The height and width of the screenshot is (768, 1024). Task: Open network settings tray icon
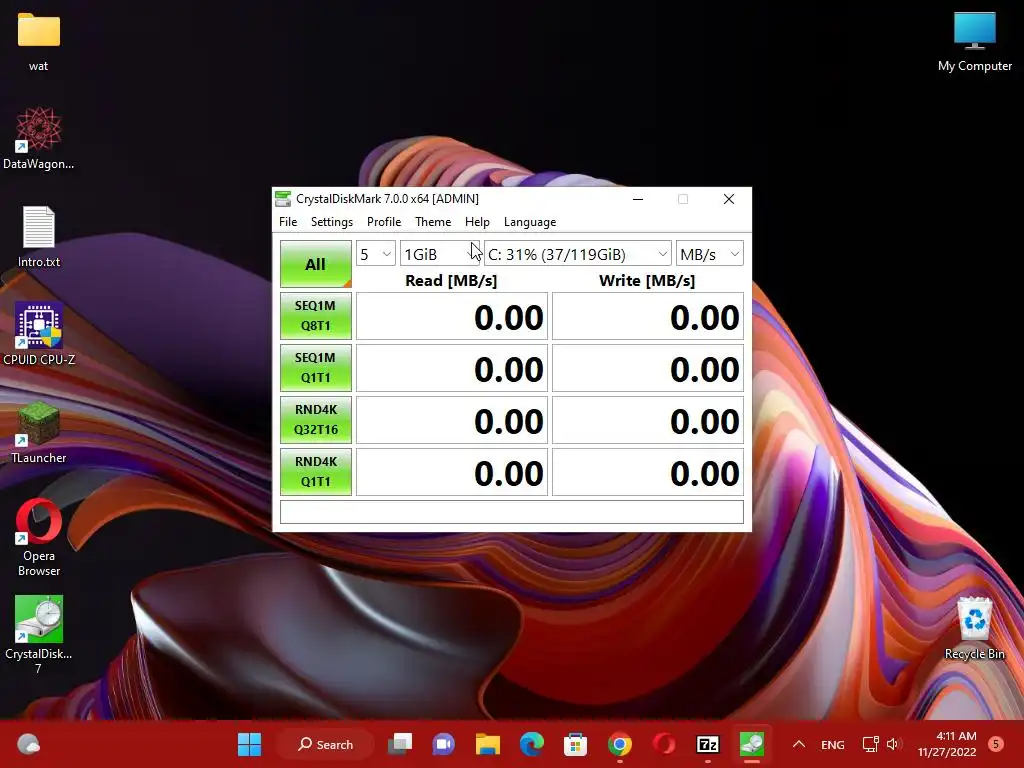coord(870,744)
